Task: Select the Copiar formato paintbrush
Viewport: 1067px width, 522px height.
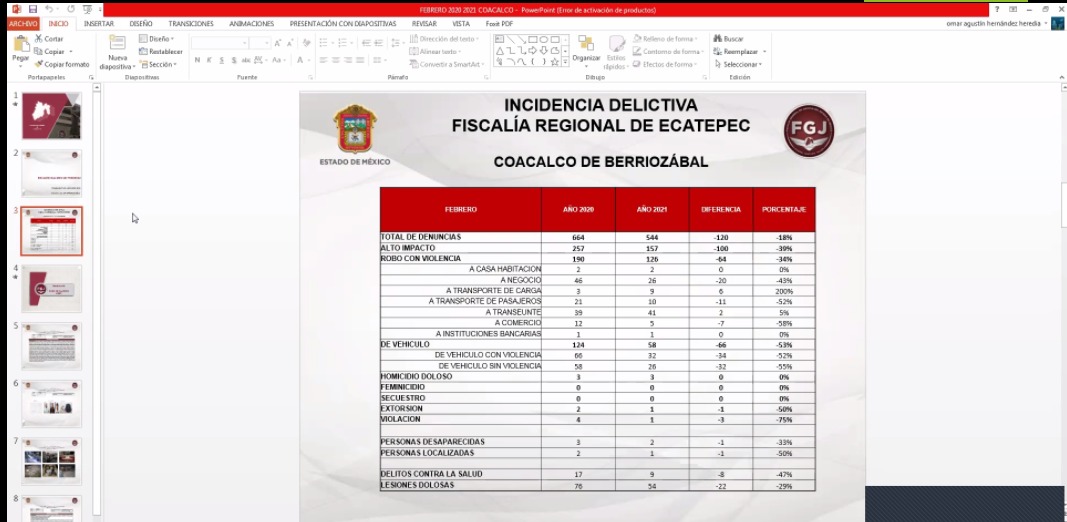Action: click(x=38, y=64)
